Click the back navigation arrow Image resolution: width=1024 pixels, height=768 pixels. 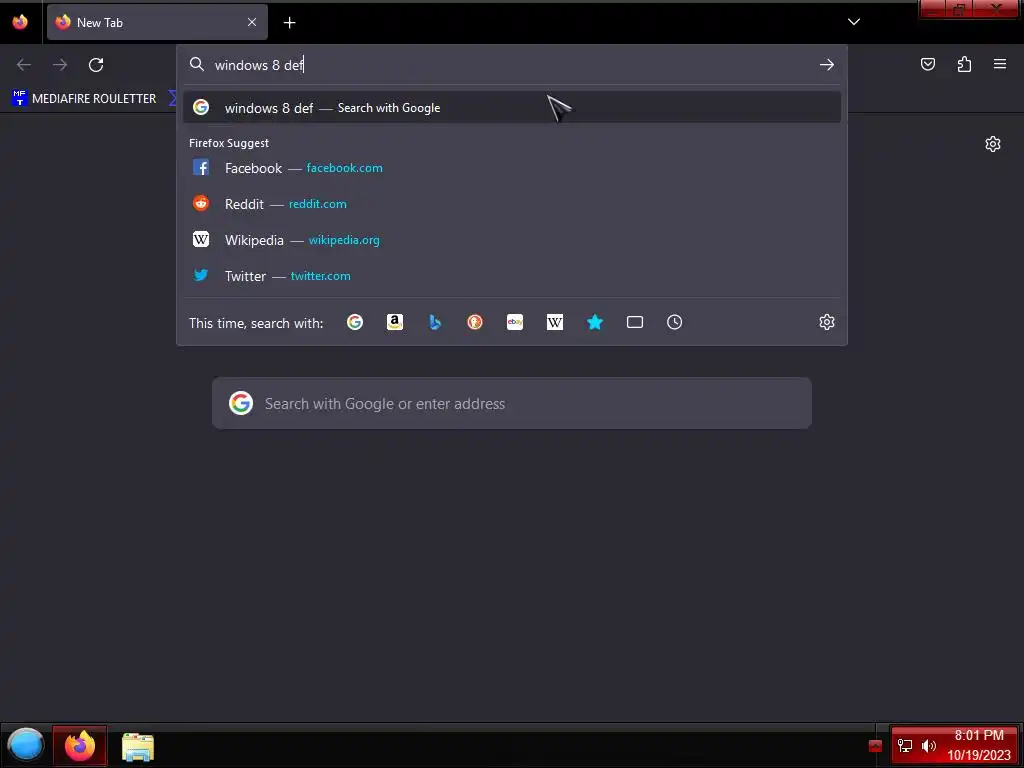[24, 65]
